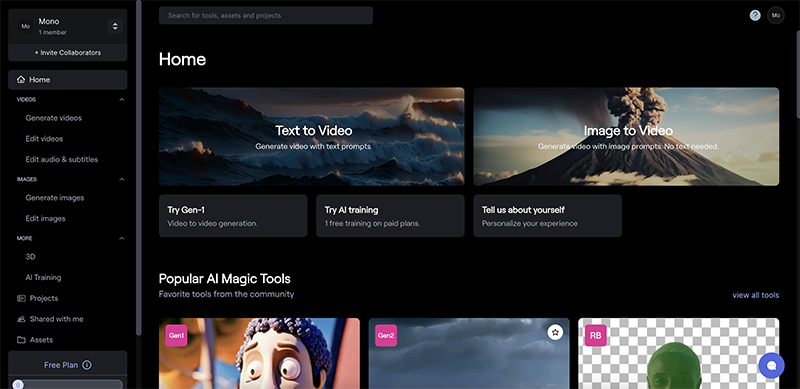Click the Home house icon
The height and width of the screenshot is (389, 800).
[21, 80]
